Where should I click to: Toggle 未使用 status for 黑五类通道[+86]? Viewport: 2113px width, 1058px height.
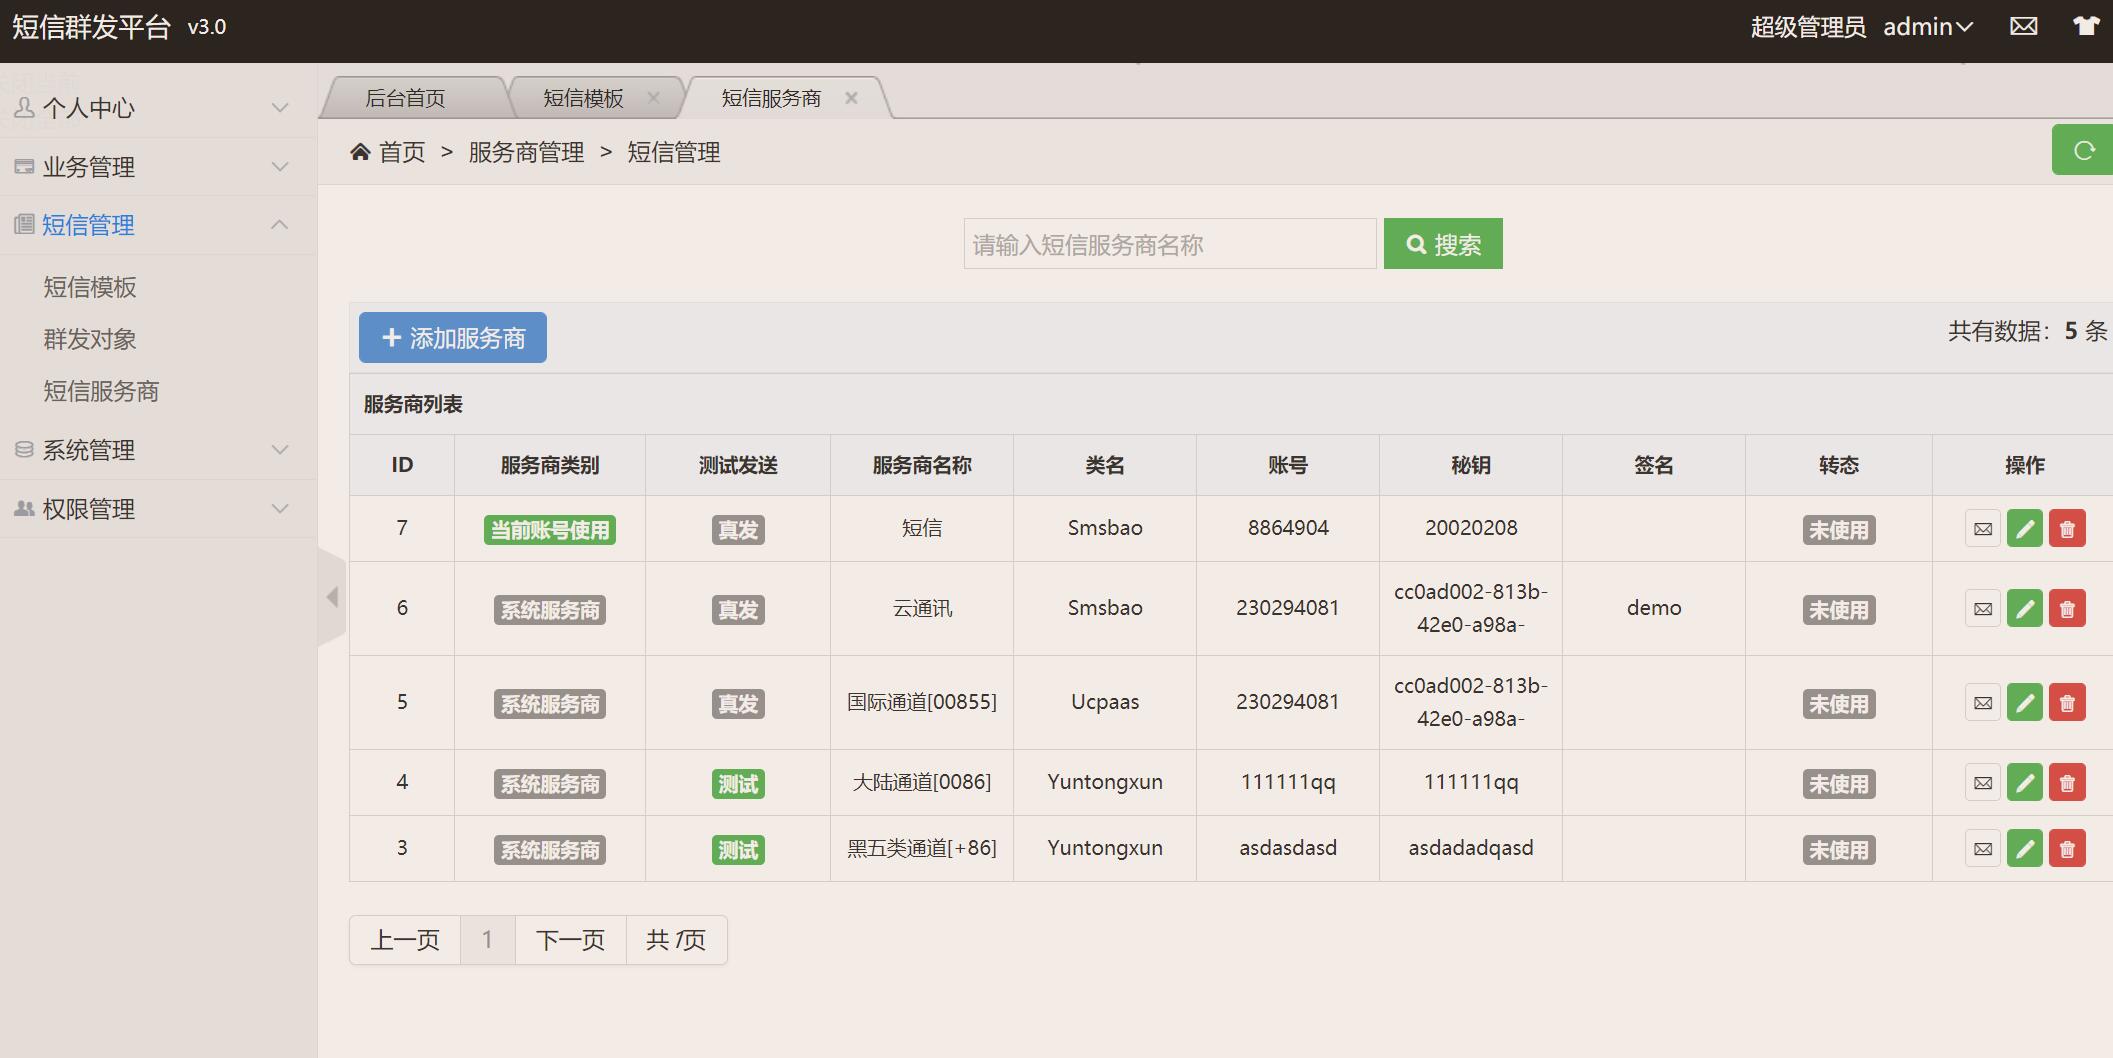point(1838,850)
